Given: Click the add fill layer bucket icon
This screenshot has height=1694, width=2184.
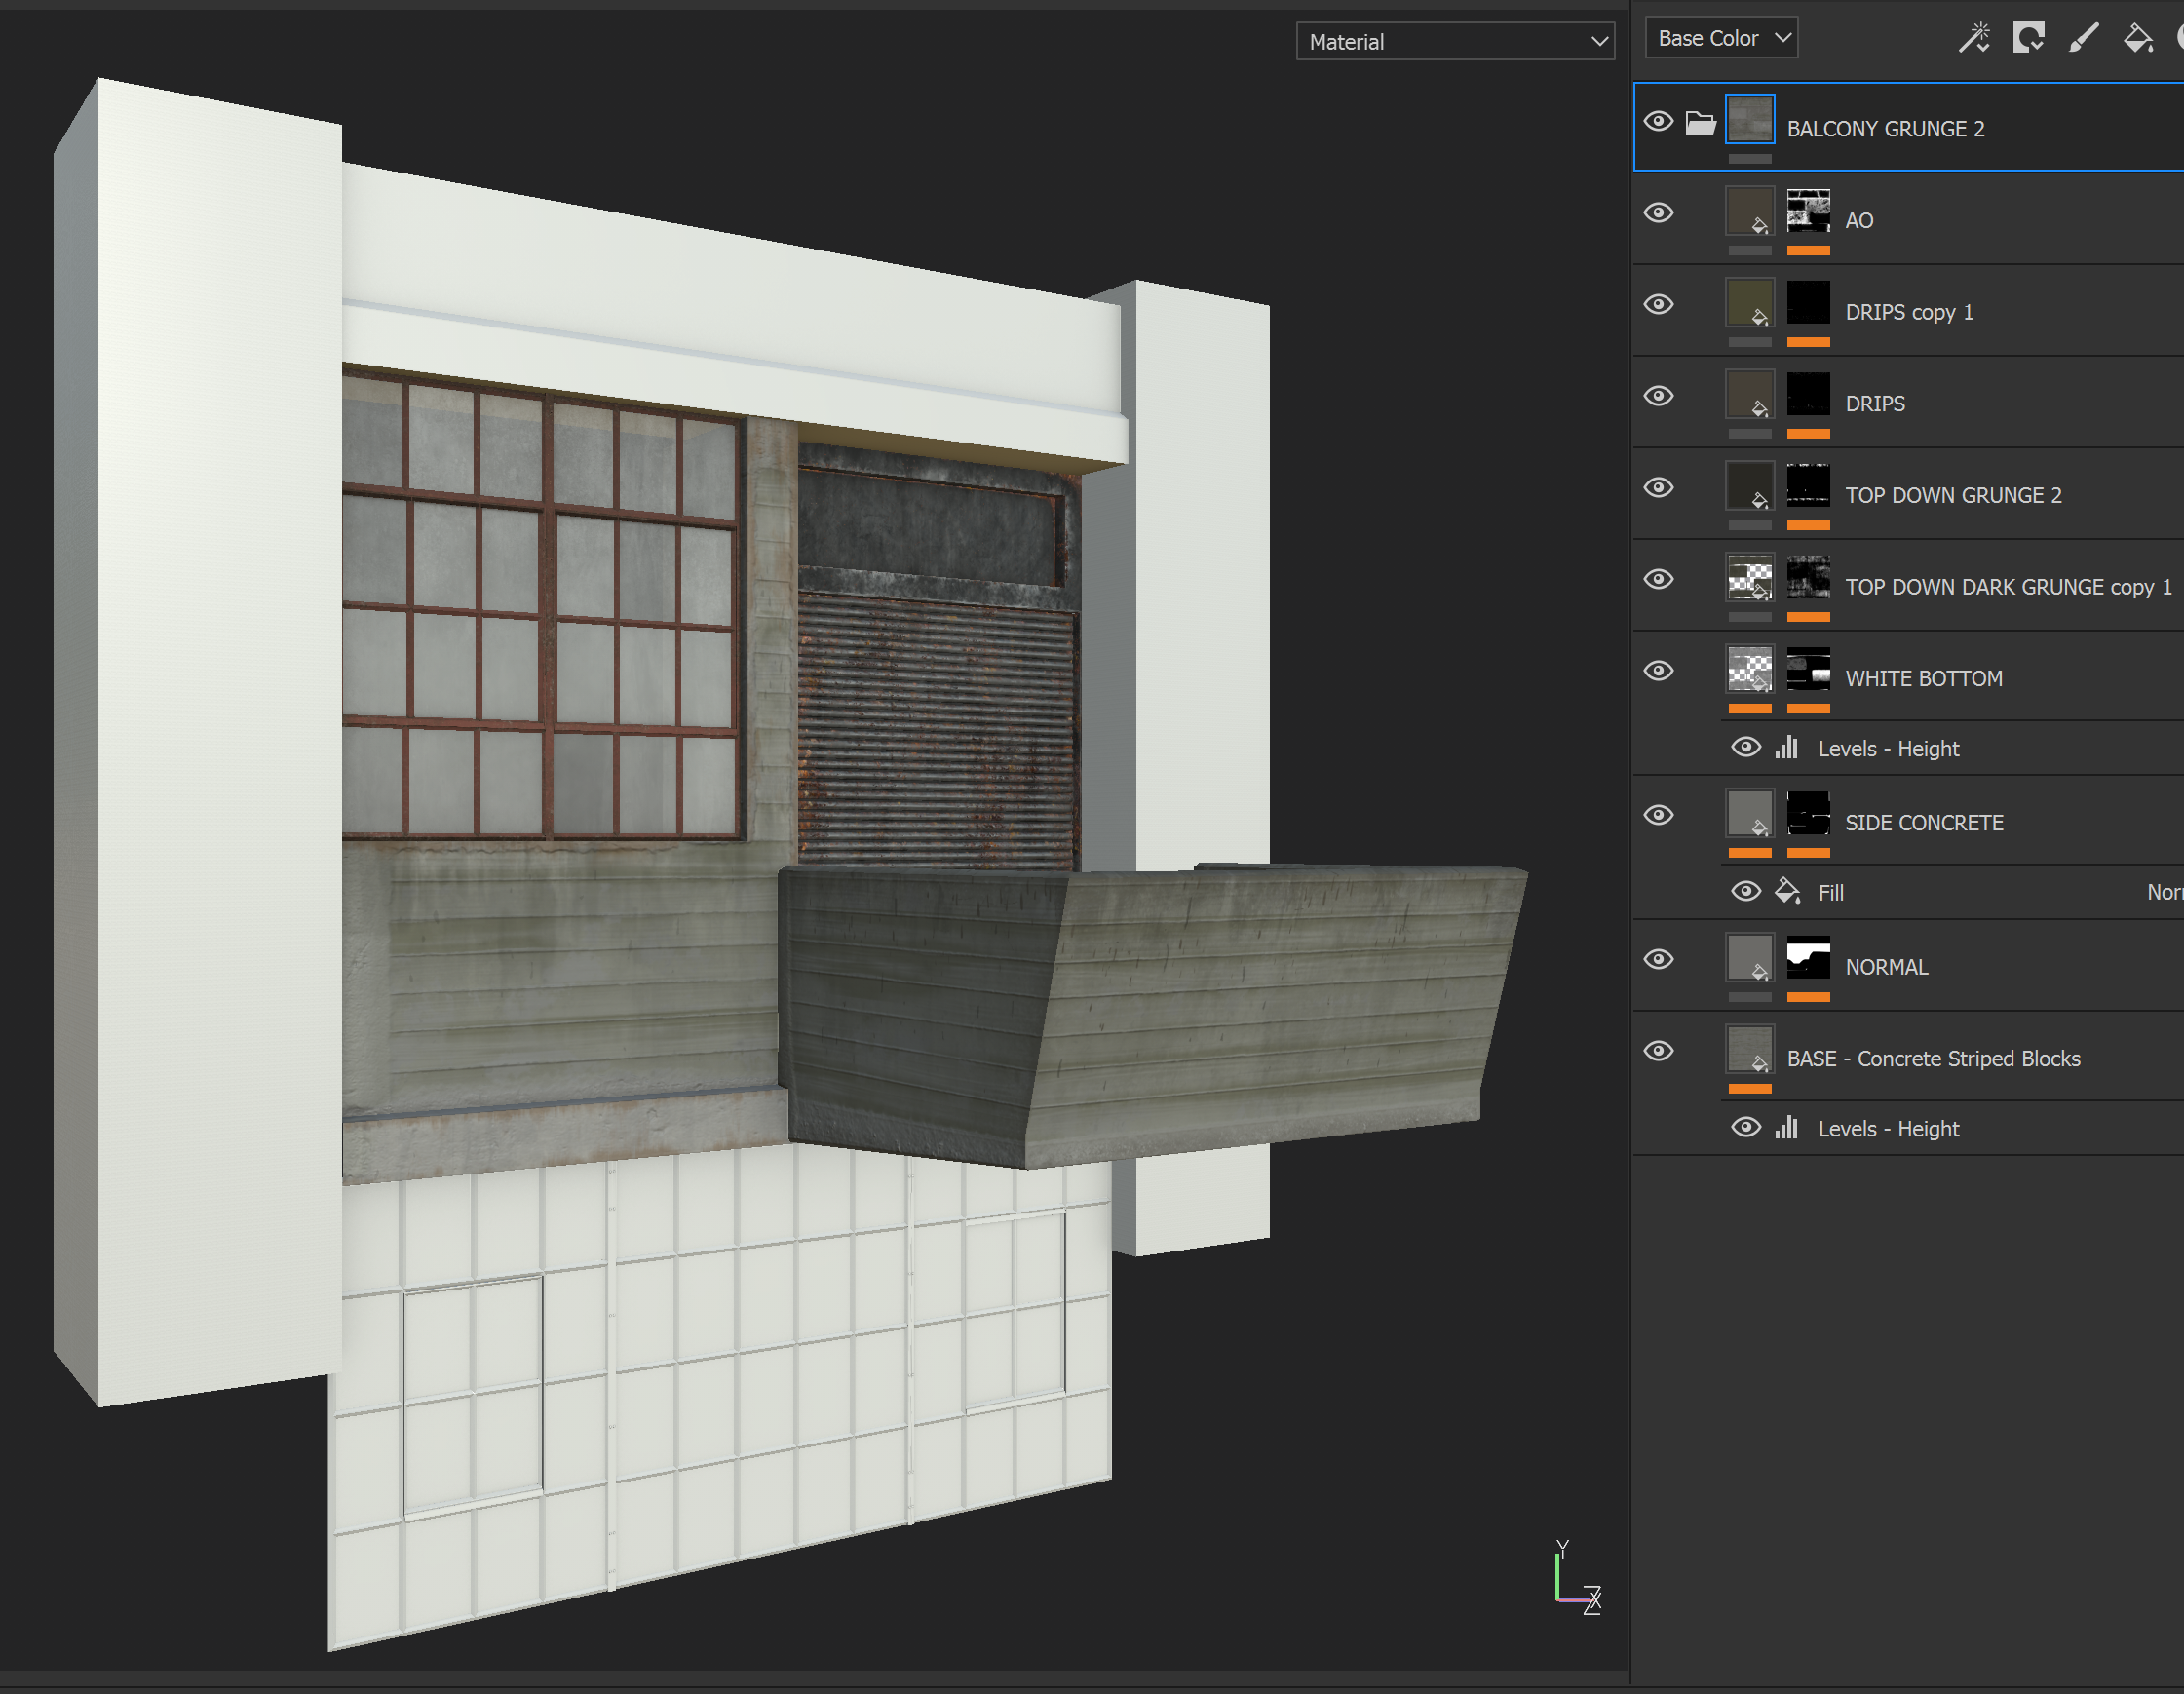Looking at the screenshot, I should tap(2138, 38).
